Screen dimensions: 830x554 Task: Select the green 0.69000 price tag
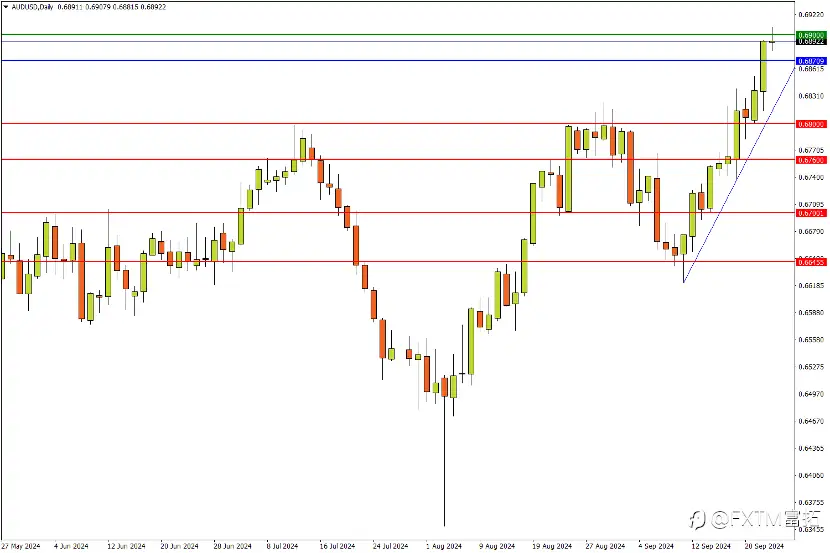tap(811, 35)
